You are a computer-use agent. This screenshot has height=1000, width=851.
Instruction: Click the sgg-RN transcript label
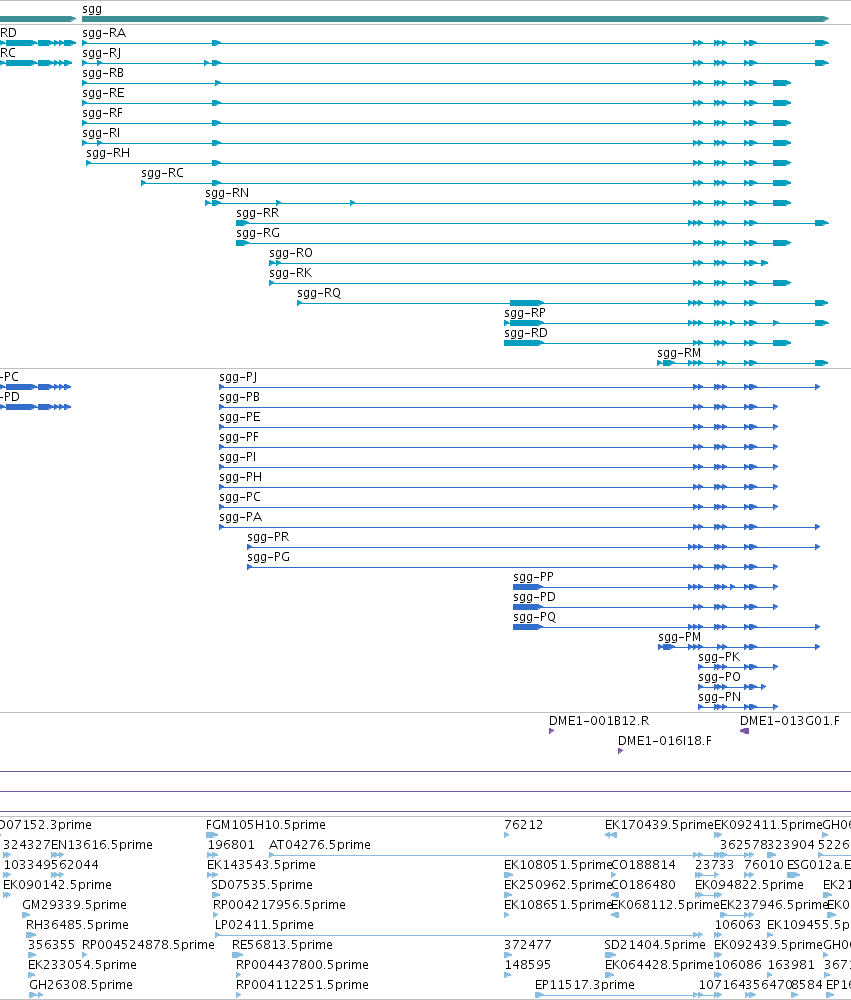(227, 193)
